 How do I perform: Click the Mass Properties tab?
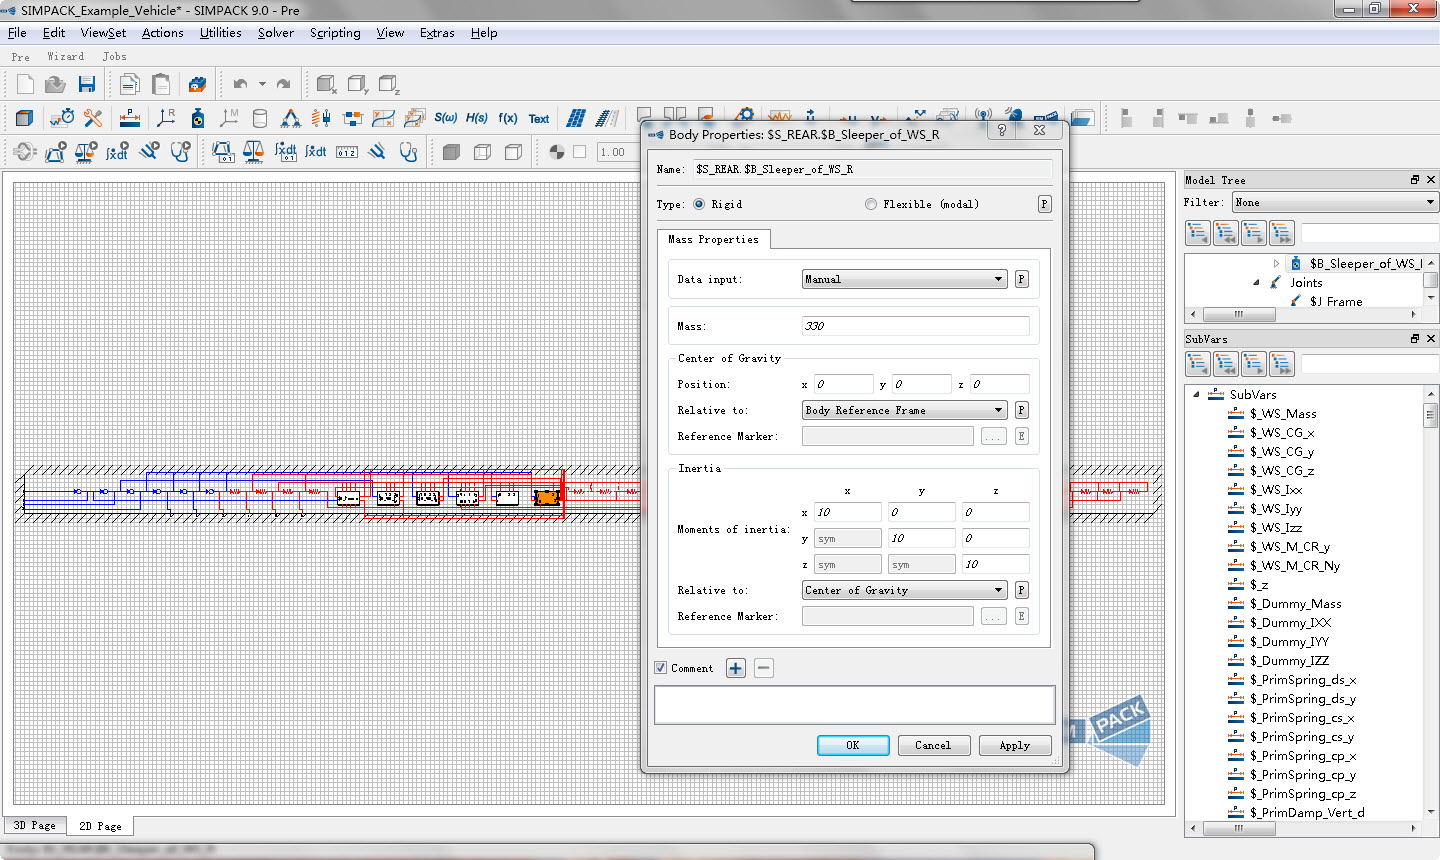[713, 239]
